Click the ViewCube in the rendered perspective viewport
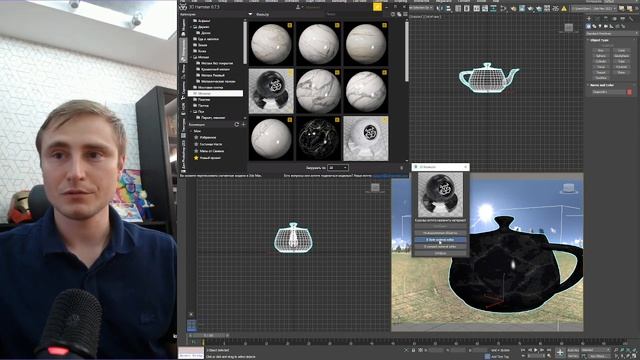This screenshot has height=360, width=640. (x=568, y=189)
